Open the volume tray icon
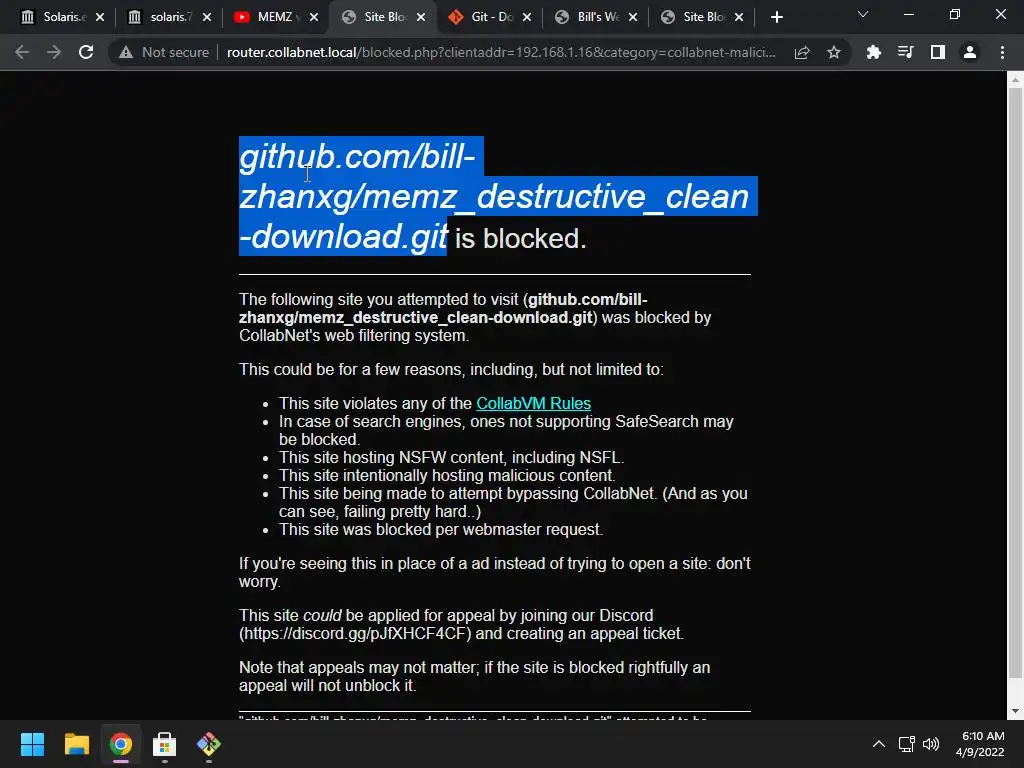 tap(931, 744)
